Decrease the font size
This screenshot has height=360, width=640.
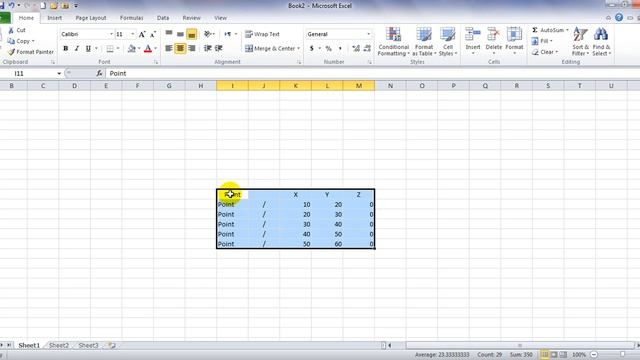coord(153,34)
